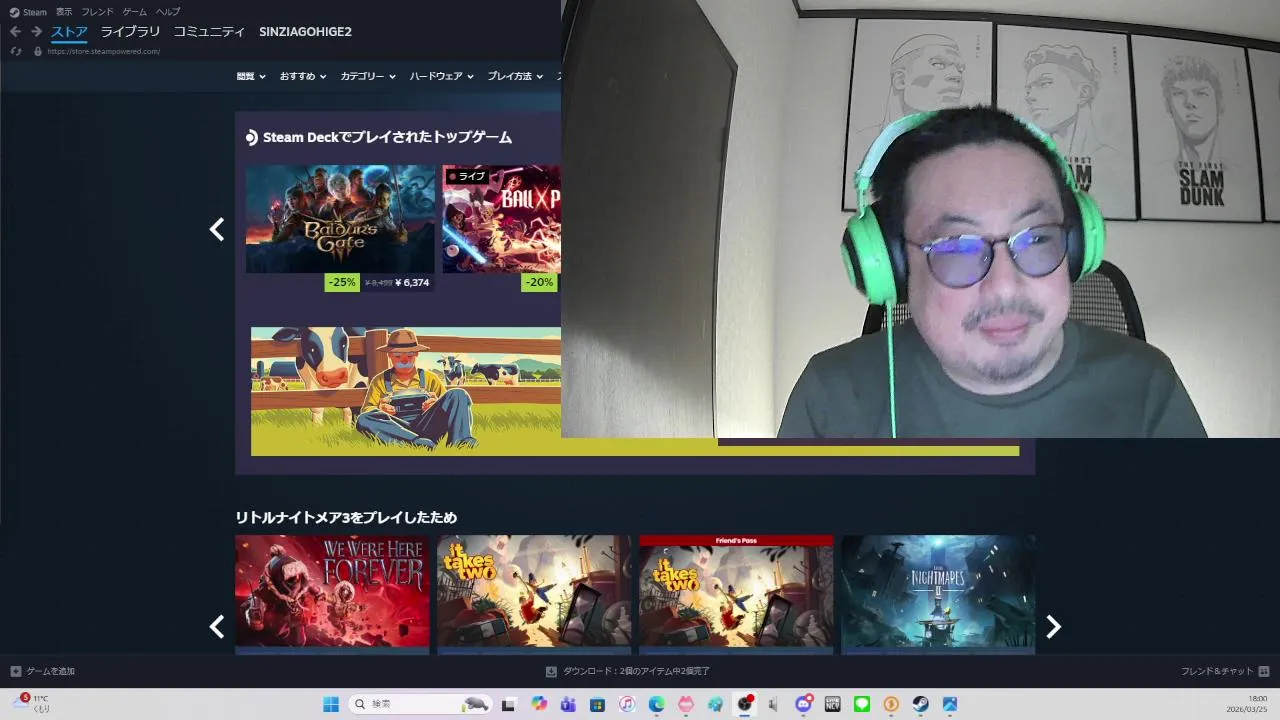Viewport: 1280px width, 720px height.
Task: Click the -20% discount tag
Action: (x=539, y=282)
